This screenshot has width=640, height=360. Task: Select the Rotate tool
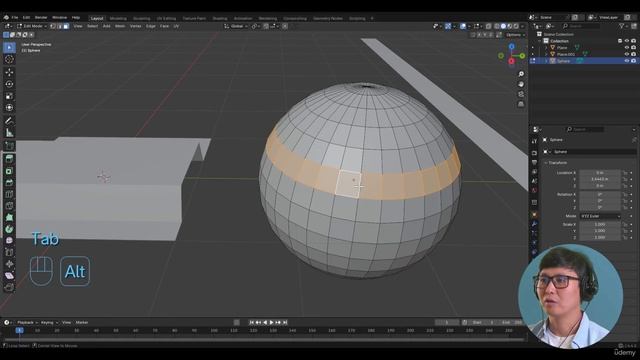pyautogui.click(x=9, y=84)
